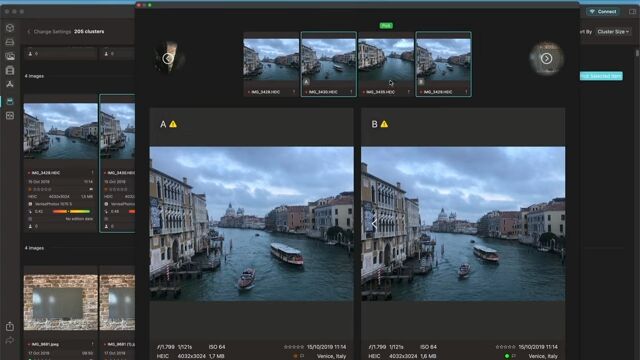This screenshot has height=360, width=640.
Task: Click the large B comparison image
Action: [463, 224]
